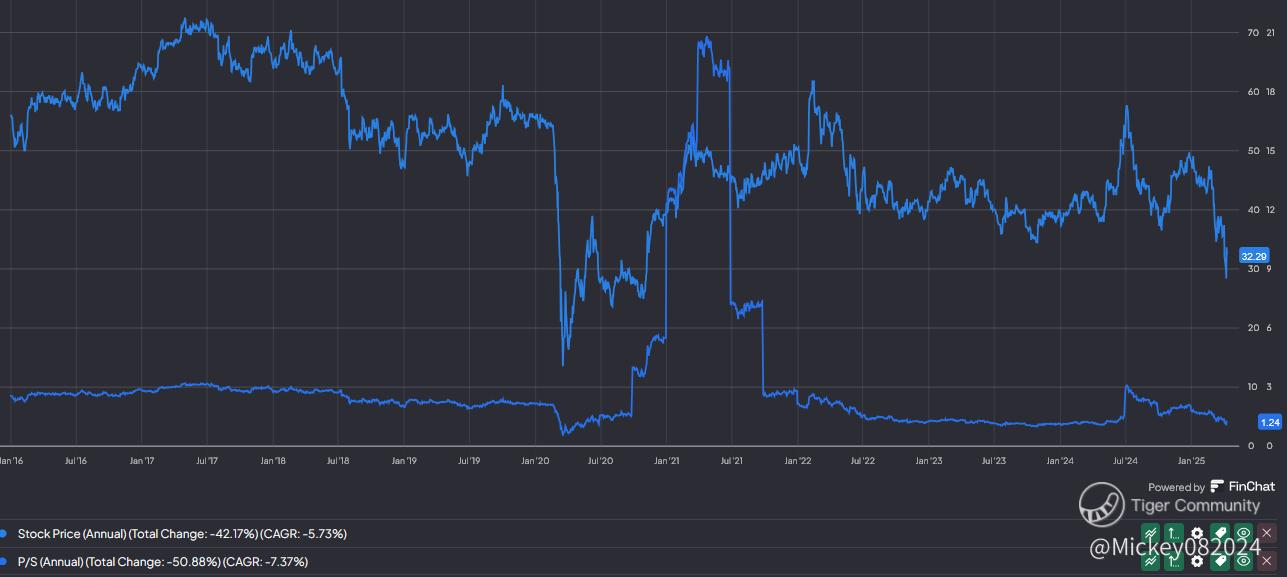Image resolution: width=1287 pixels, height=577 pixels.
Task: Click the Jan '23 x-axis label
Action: (928, 461)
